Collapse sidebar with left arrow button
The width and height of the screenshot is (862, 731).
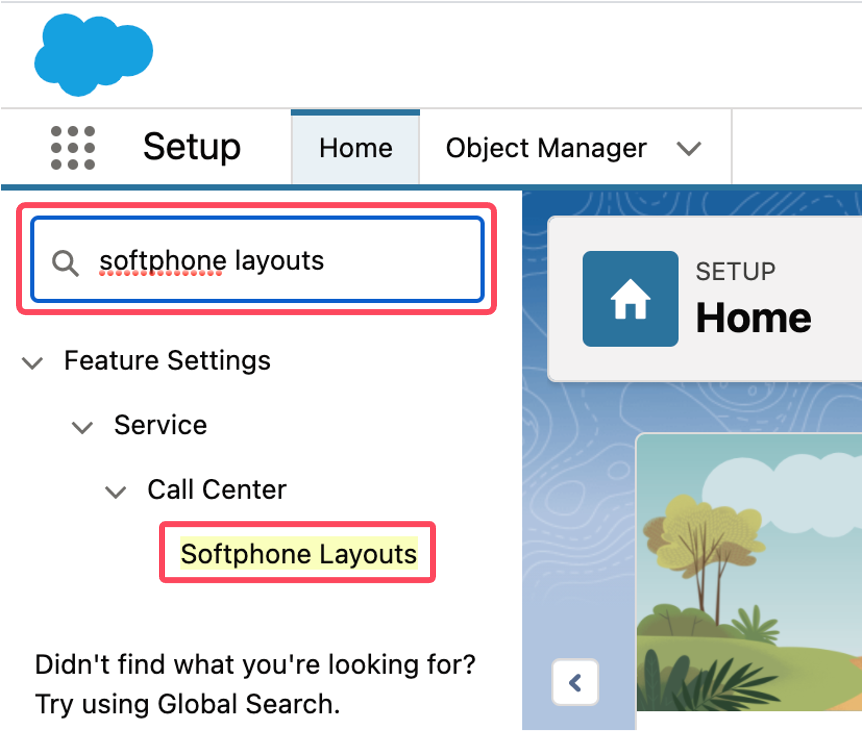point(575,682)
